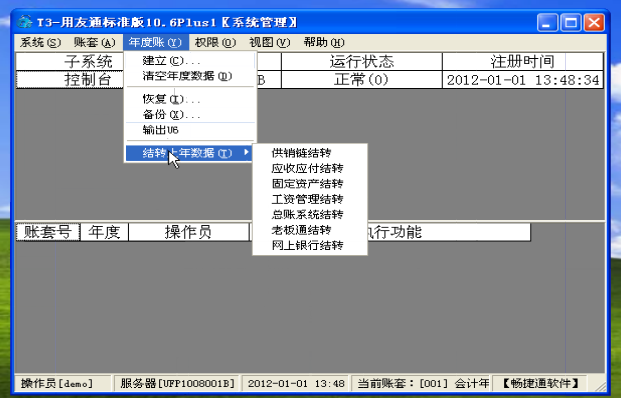Select 清空年度数据(D) menu entry
Screen dimensions: 621x398
(190, 76)
